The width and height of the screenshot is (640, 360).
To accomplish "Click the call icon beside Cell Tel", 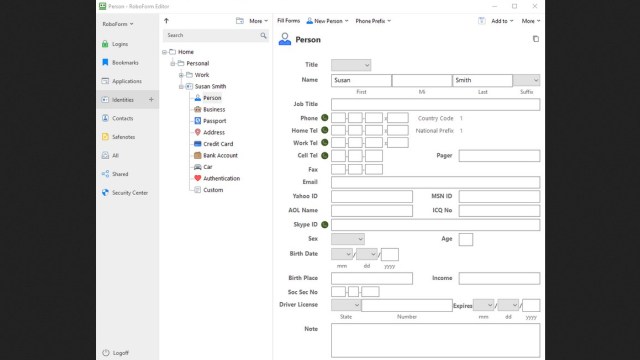I will [x=324, y=155].
